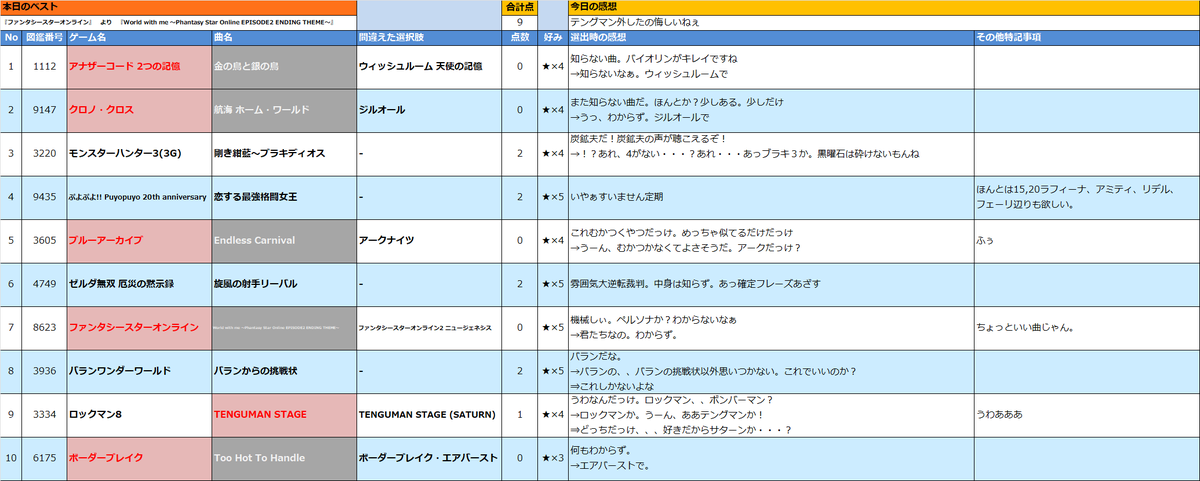This screenshot has width=1200, height=481.
Task: Click the 図鑑番号 column header
Action: pos(45,37)
